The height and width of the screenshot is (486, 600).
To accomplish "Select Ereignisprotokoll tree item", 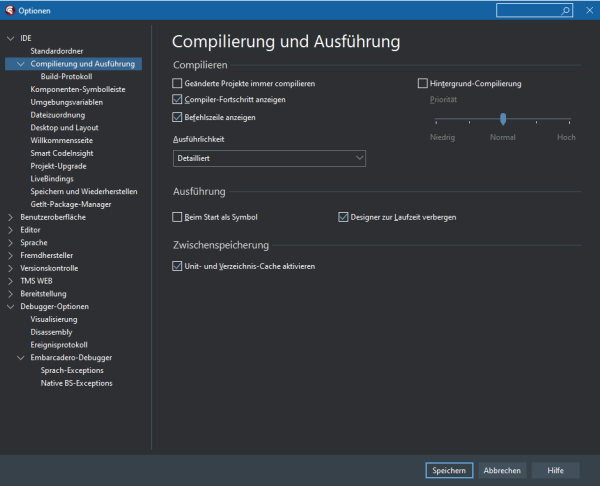I will (x=59, y=345).
